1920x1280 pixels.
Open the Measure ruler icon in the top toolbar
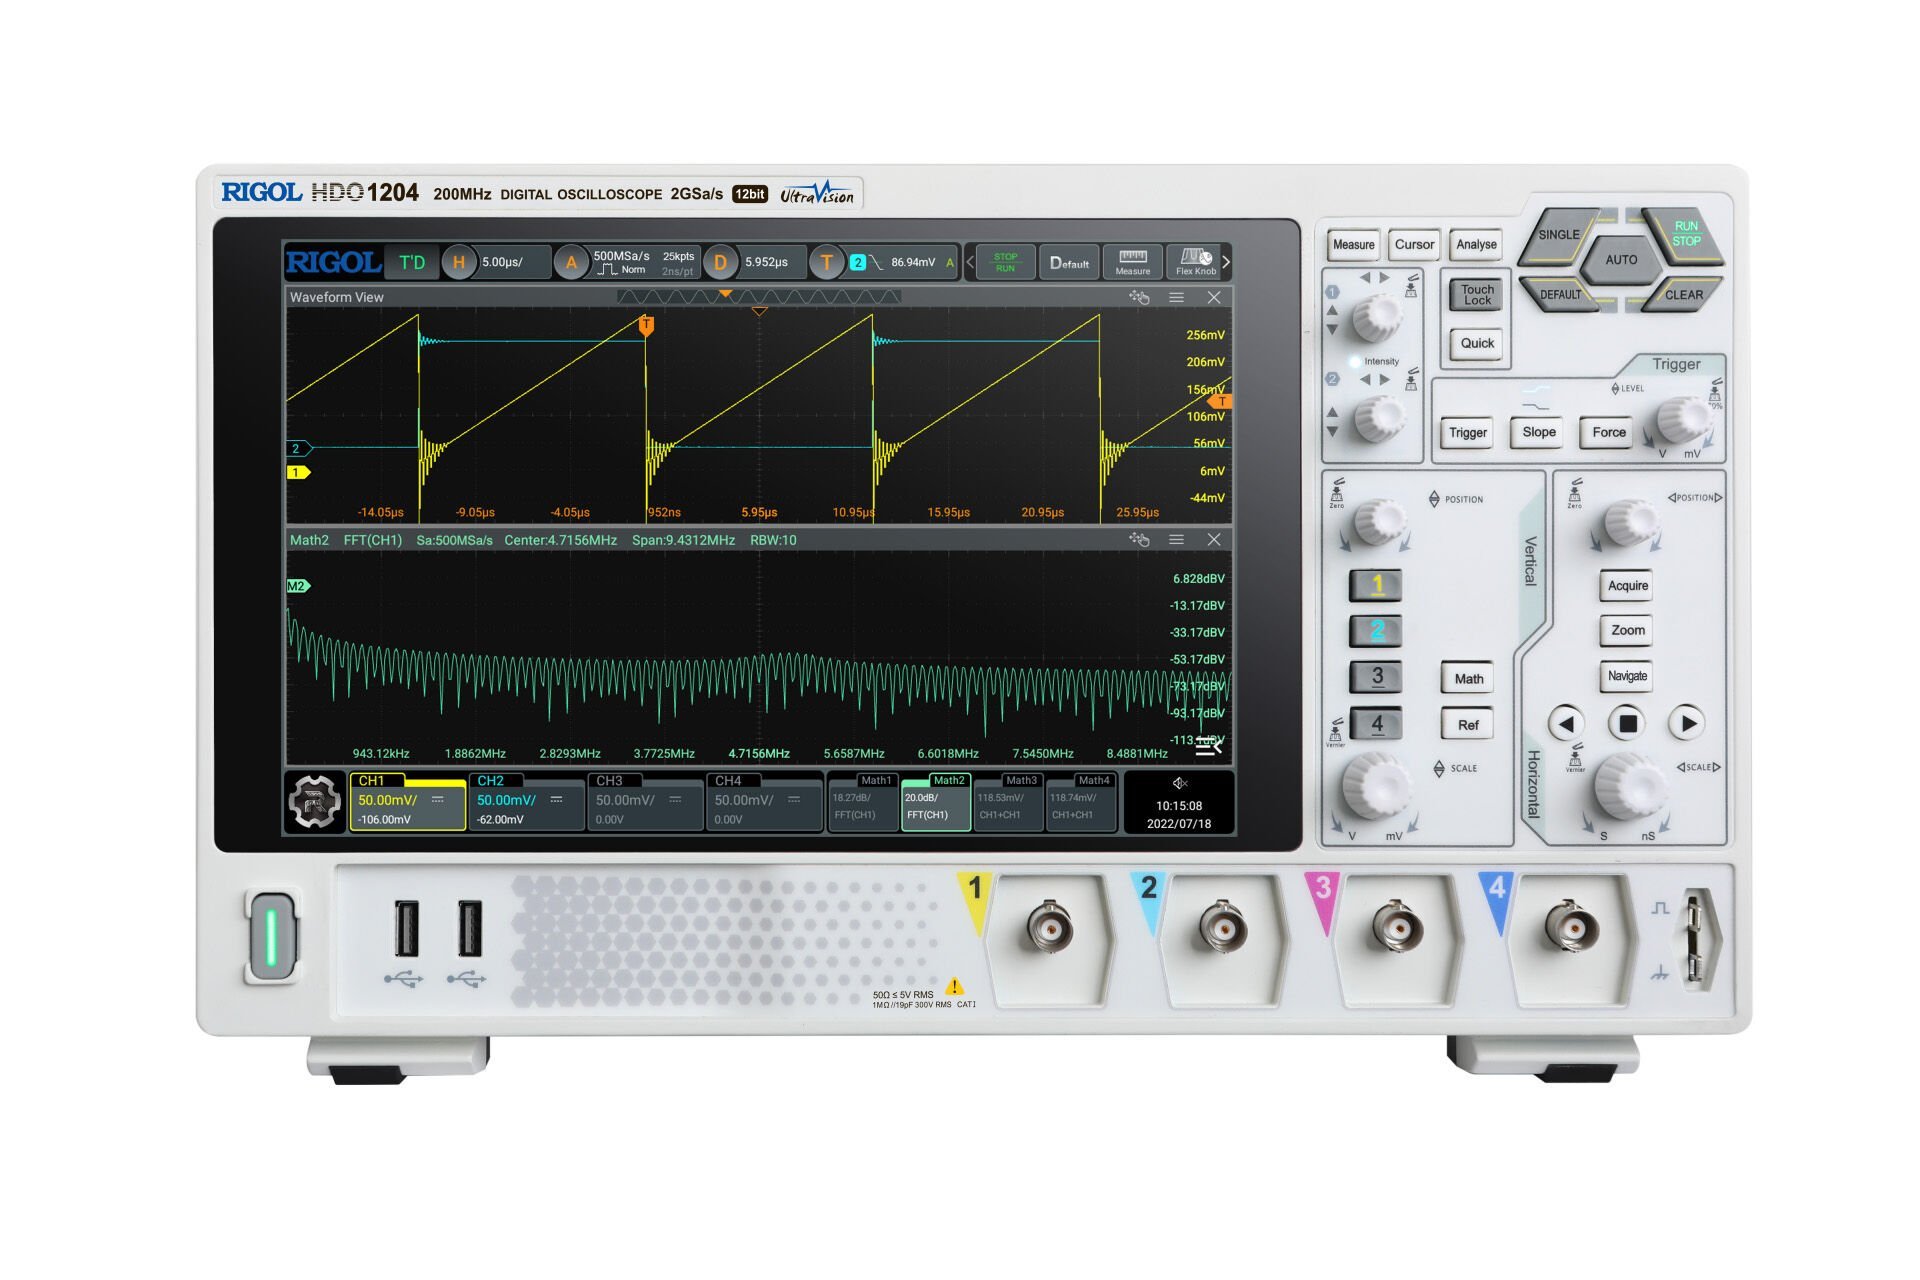[x=1131, y=263]
